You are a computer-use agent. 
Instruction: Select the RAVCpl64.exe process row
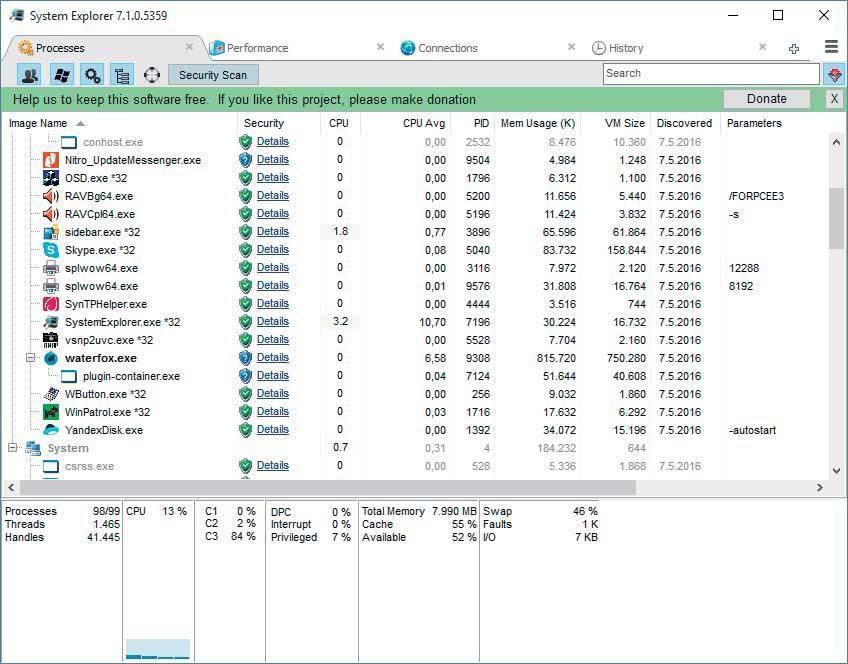(x=415, y=214)
